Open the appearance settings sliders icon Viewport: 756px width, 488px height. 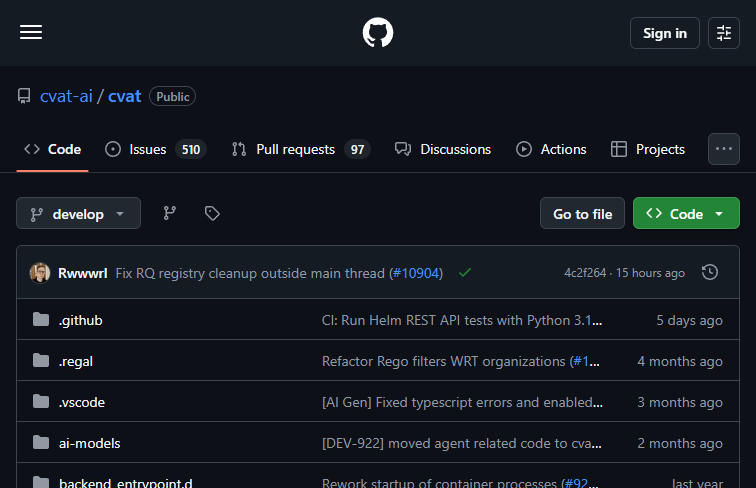[x=724, y=33]
